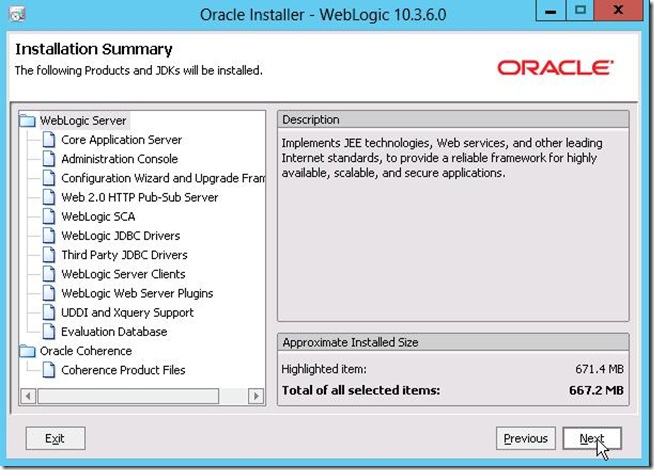Click the Evaluation Database file icon
The image size is (654, 470).
click(49, 332)
